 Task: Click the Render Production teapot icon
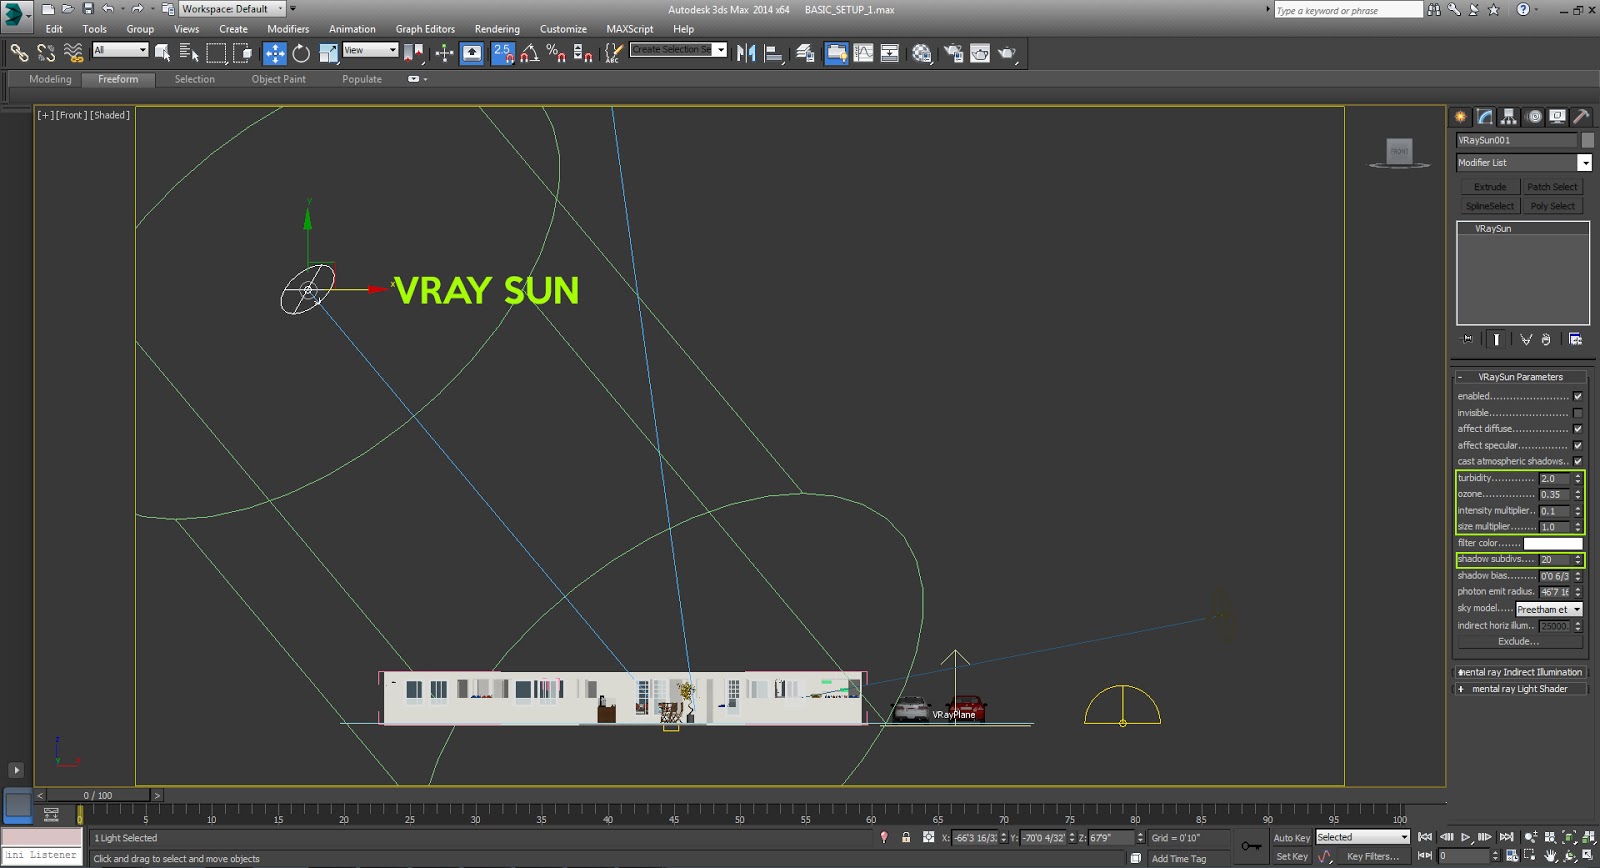point(1007,53)
